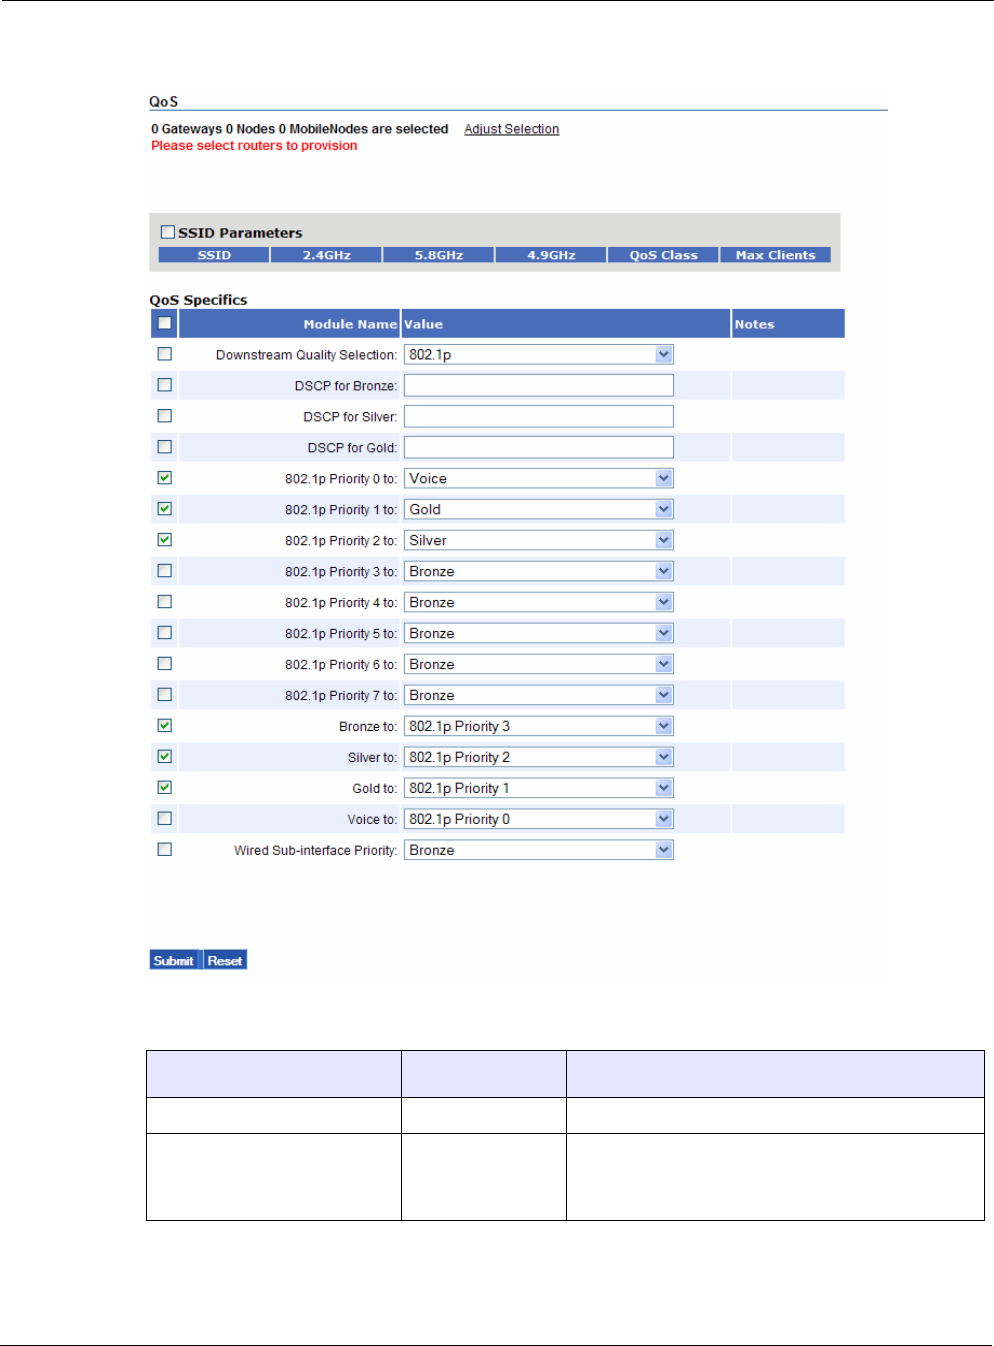
Task: Click the 2.4GHz column header
Action: click(327, 255)
